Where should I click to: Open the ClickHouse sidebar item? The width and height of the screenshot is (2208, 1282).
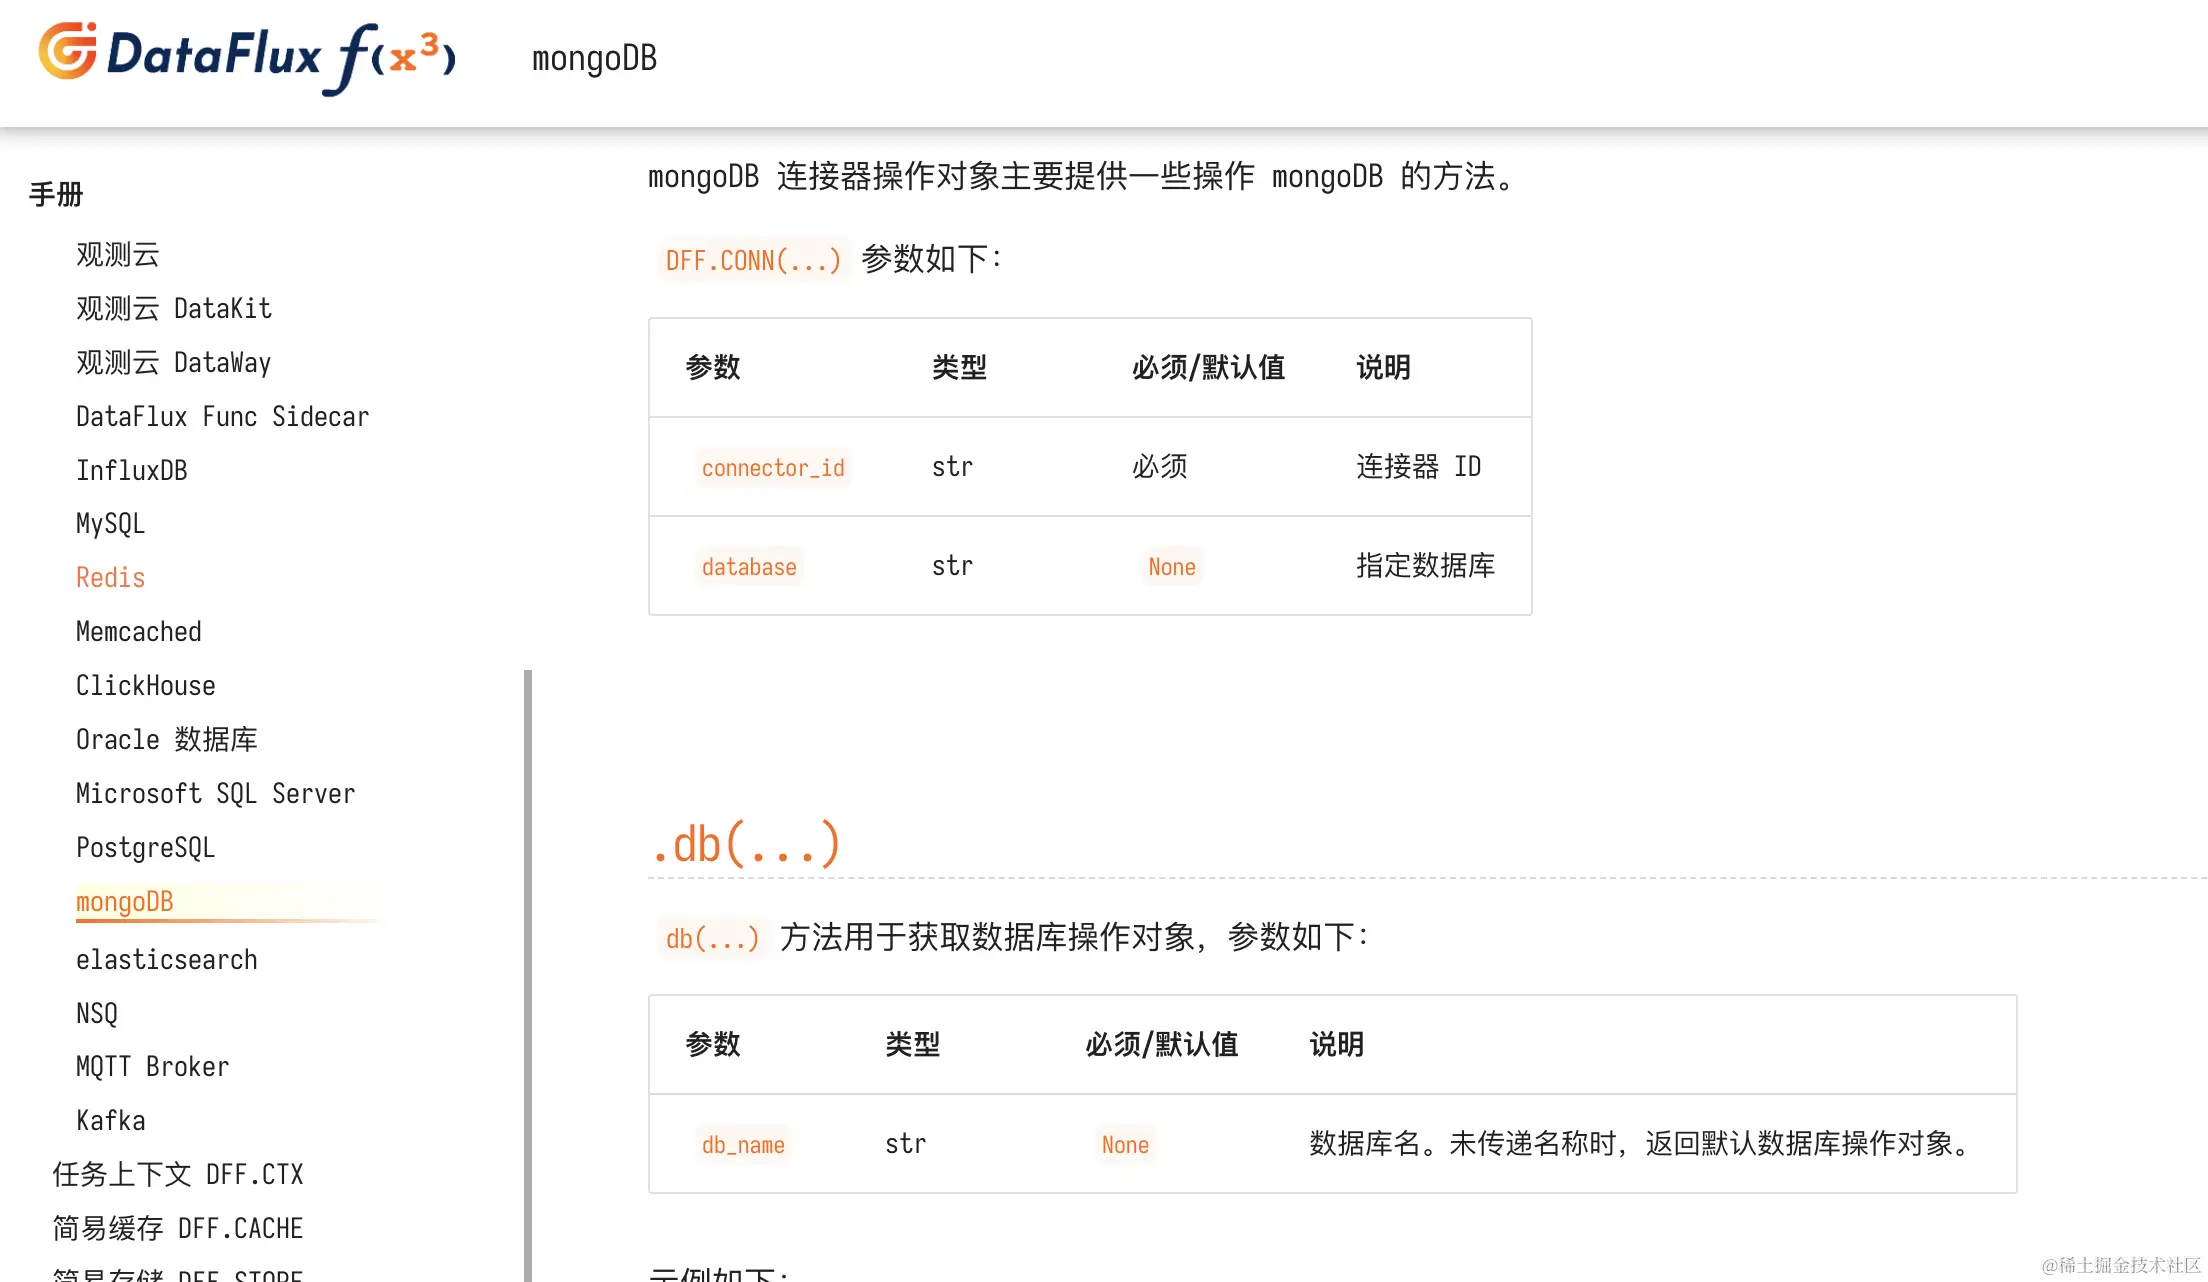(145, 685)
